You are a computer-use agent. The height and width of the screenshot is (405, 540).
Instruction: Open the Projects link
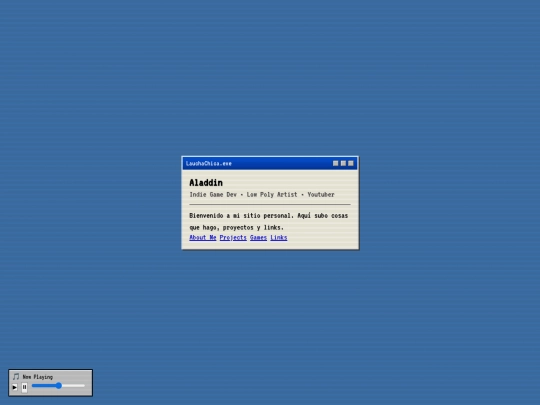coord(233,238)
